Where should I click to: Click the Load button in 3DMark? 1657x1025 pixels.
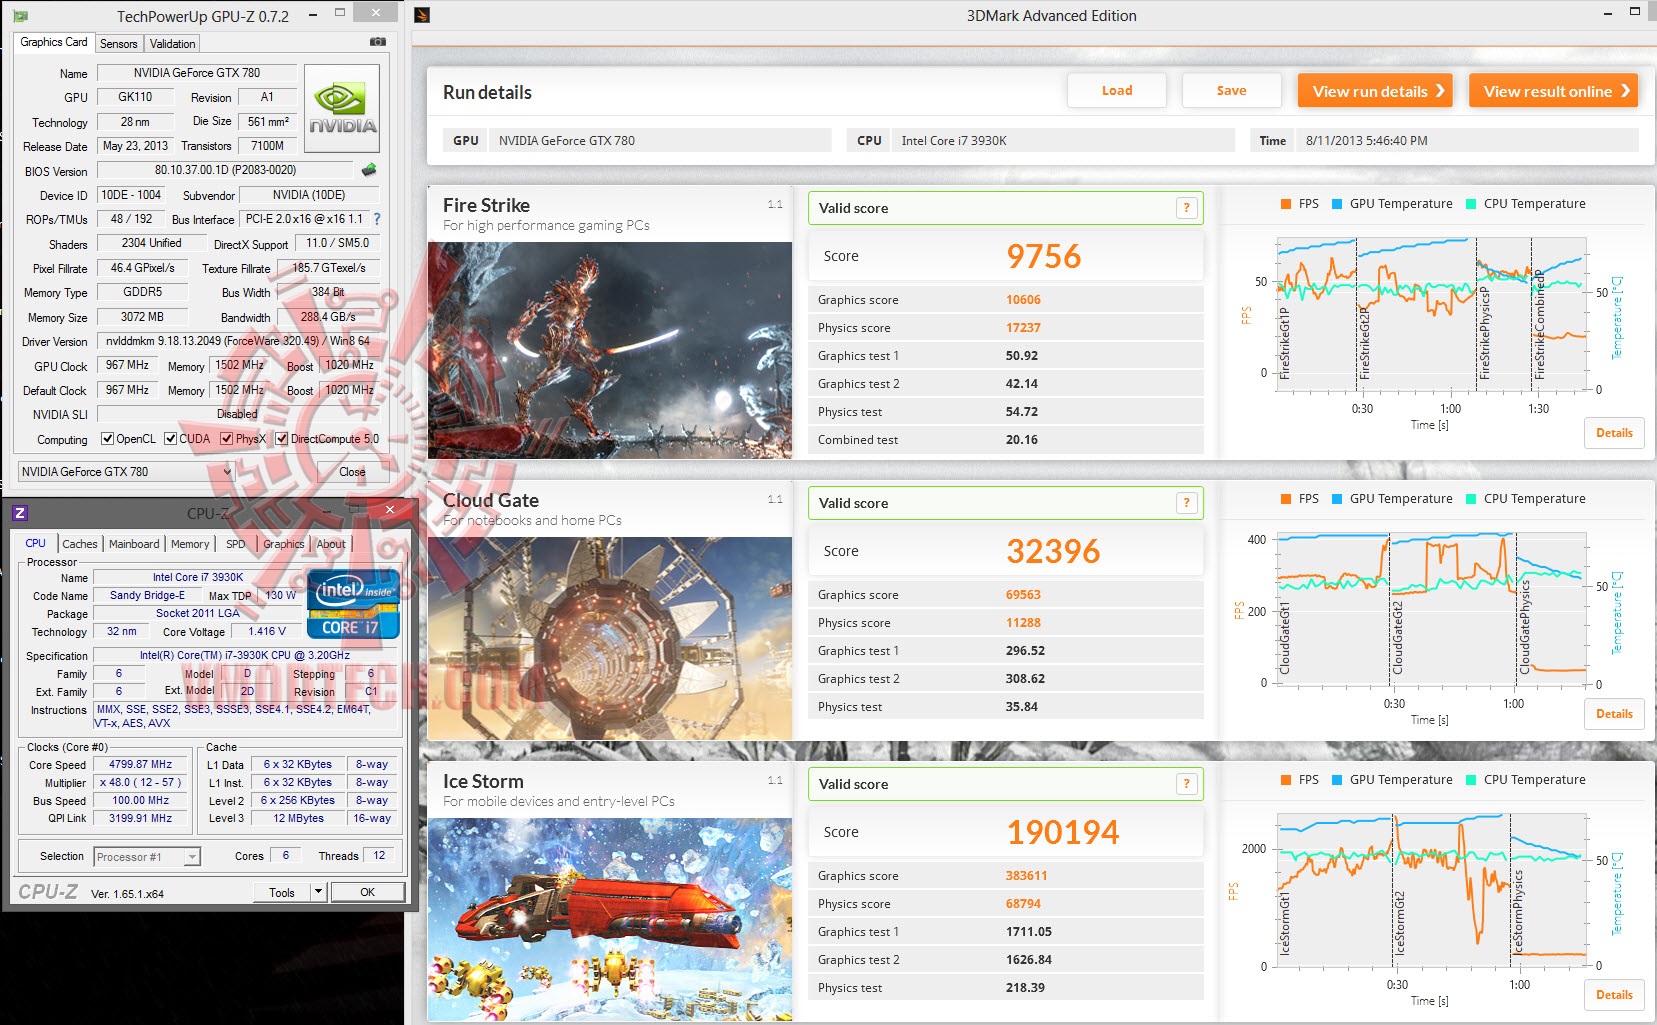pos(1117,91)
